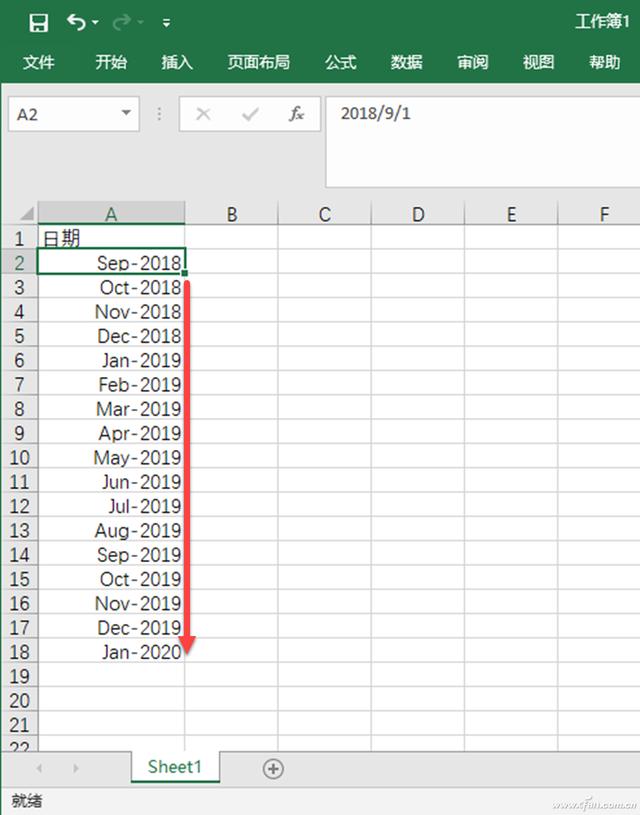Open the 视图 ribbon tab
640x815 pixels.
539,62
